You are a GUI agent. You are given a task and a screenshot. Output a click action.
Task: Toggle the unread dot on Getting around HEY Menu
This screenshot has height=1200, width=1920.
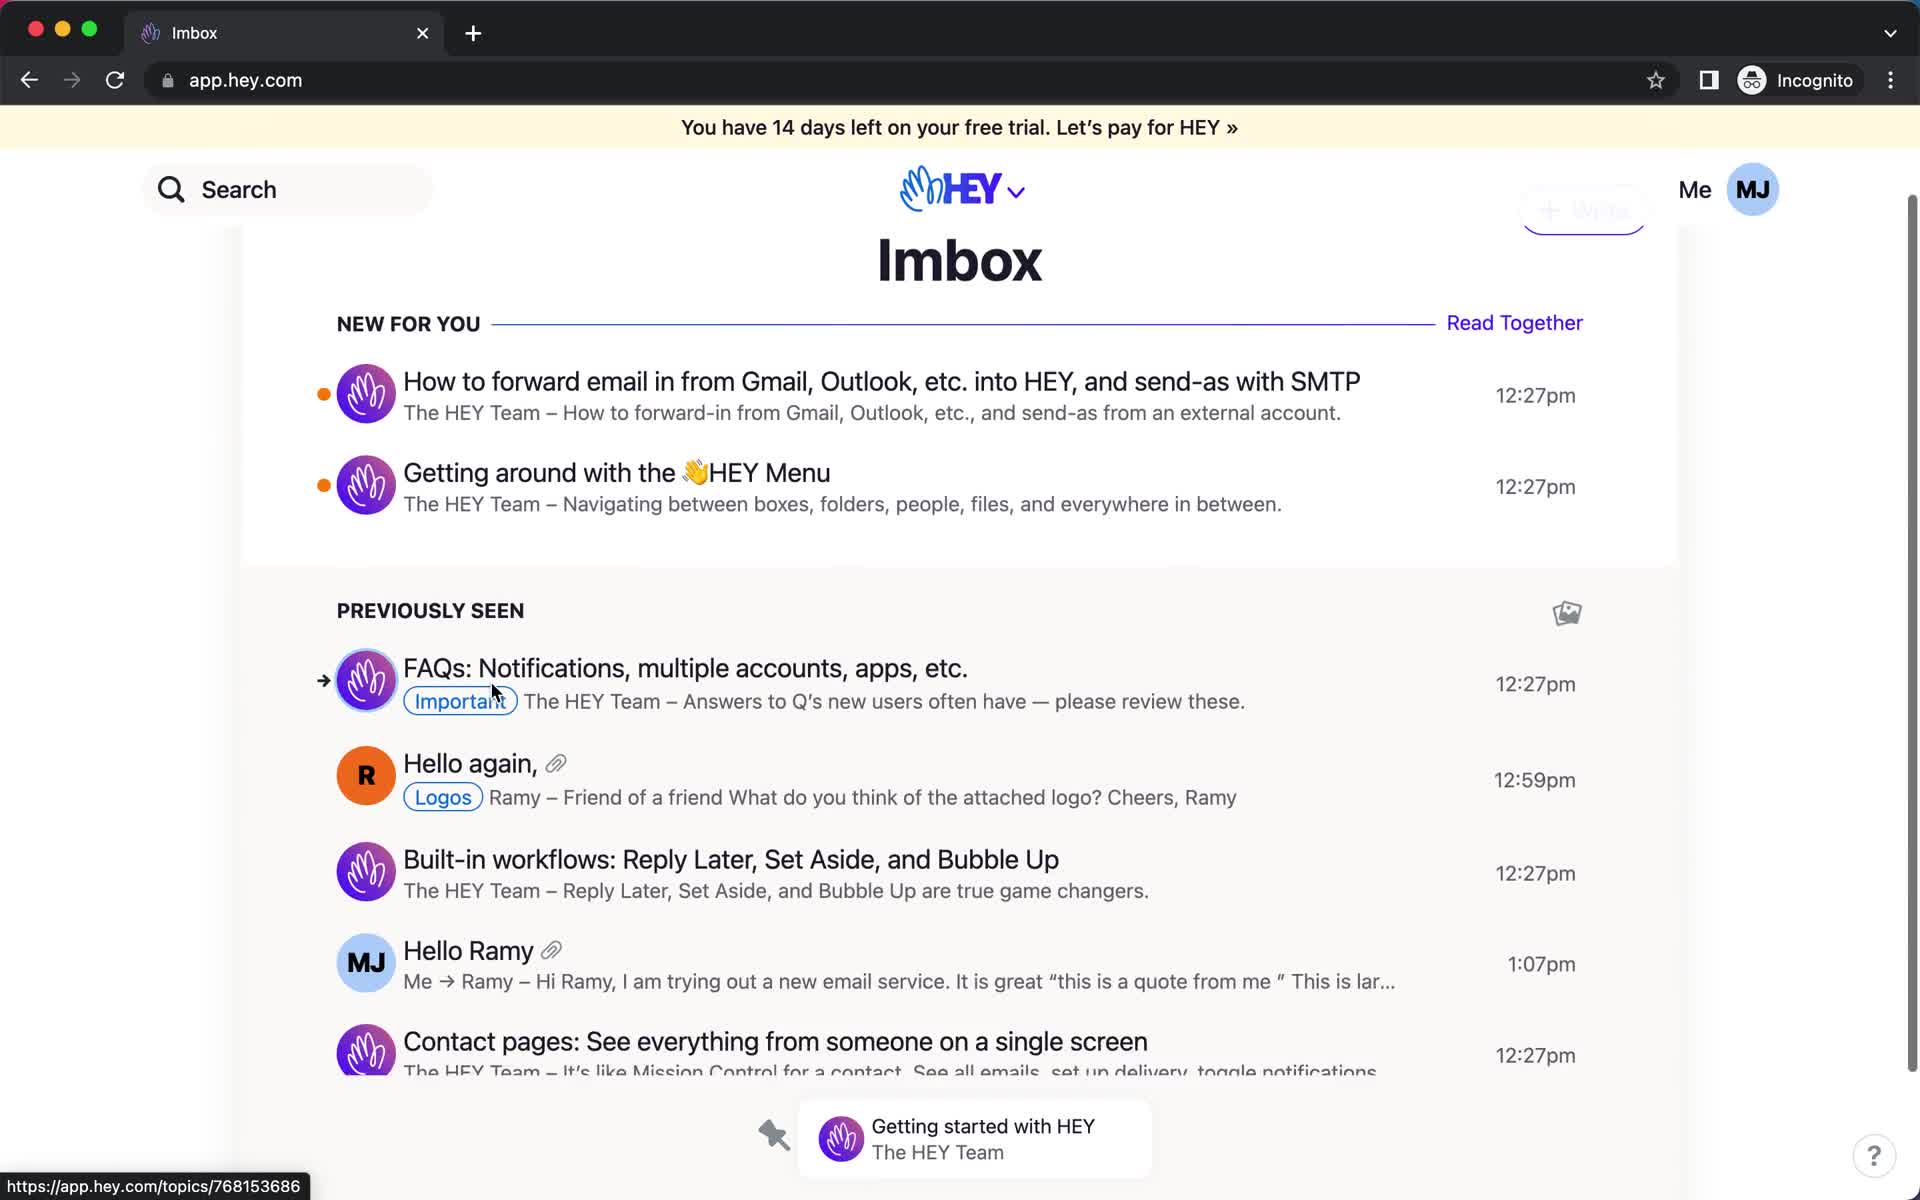(323, 485)
